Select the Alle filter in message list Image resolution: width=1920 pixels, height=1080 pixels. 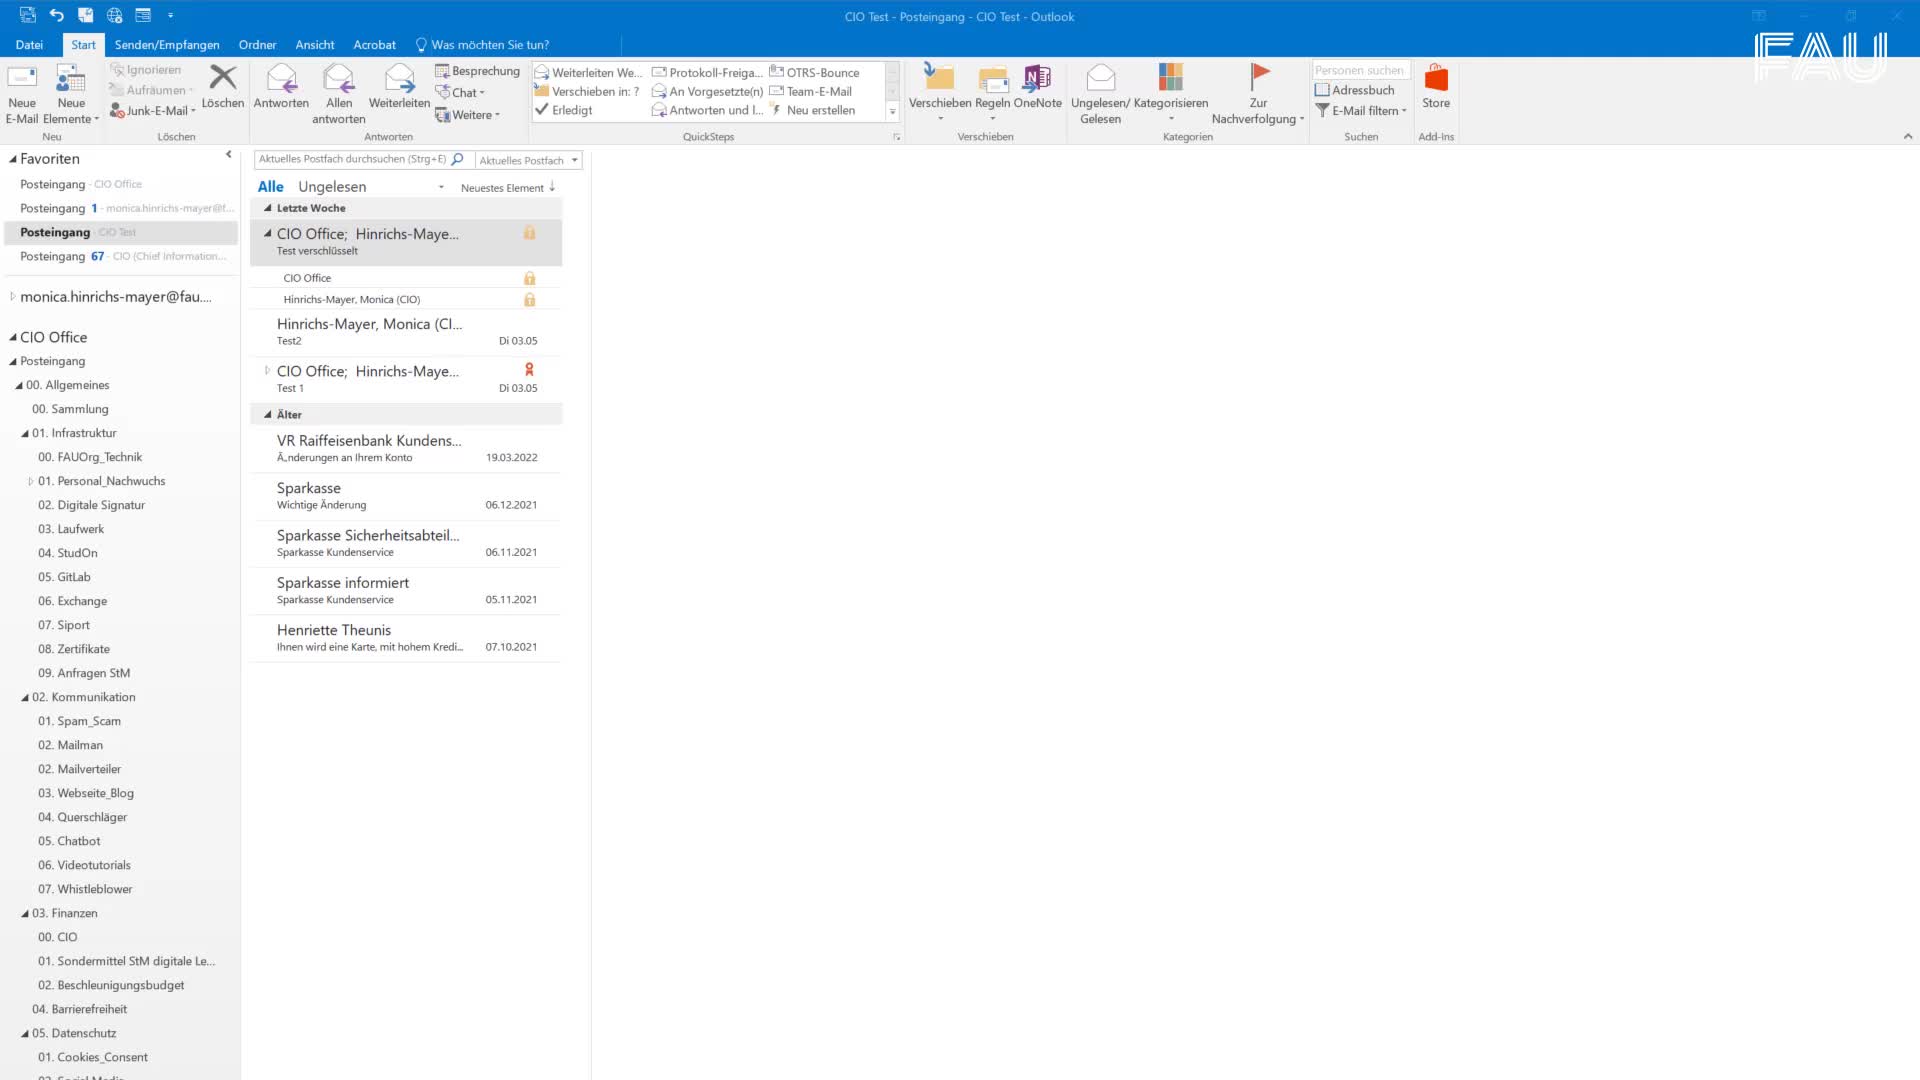point(270,187)
